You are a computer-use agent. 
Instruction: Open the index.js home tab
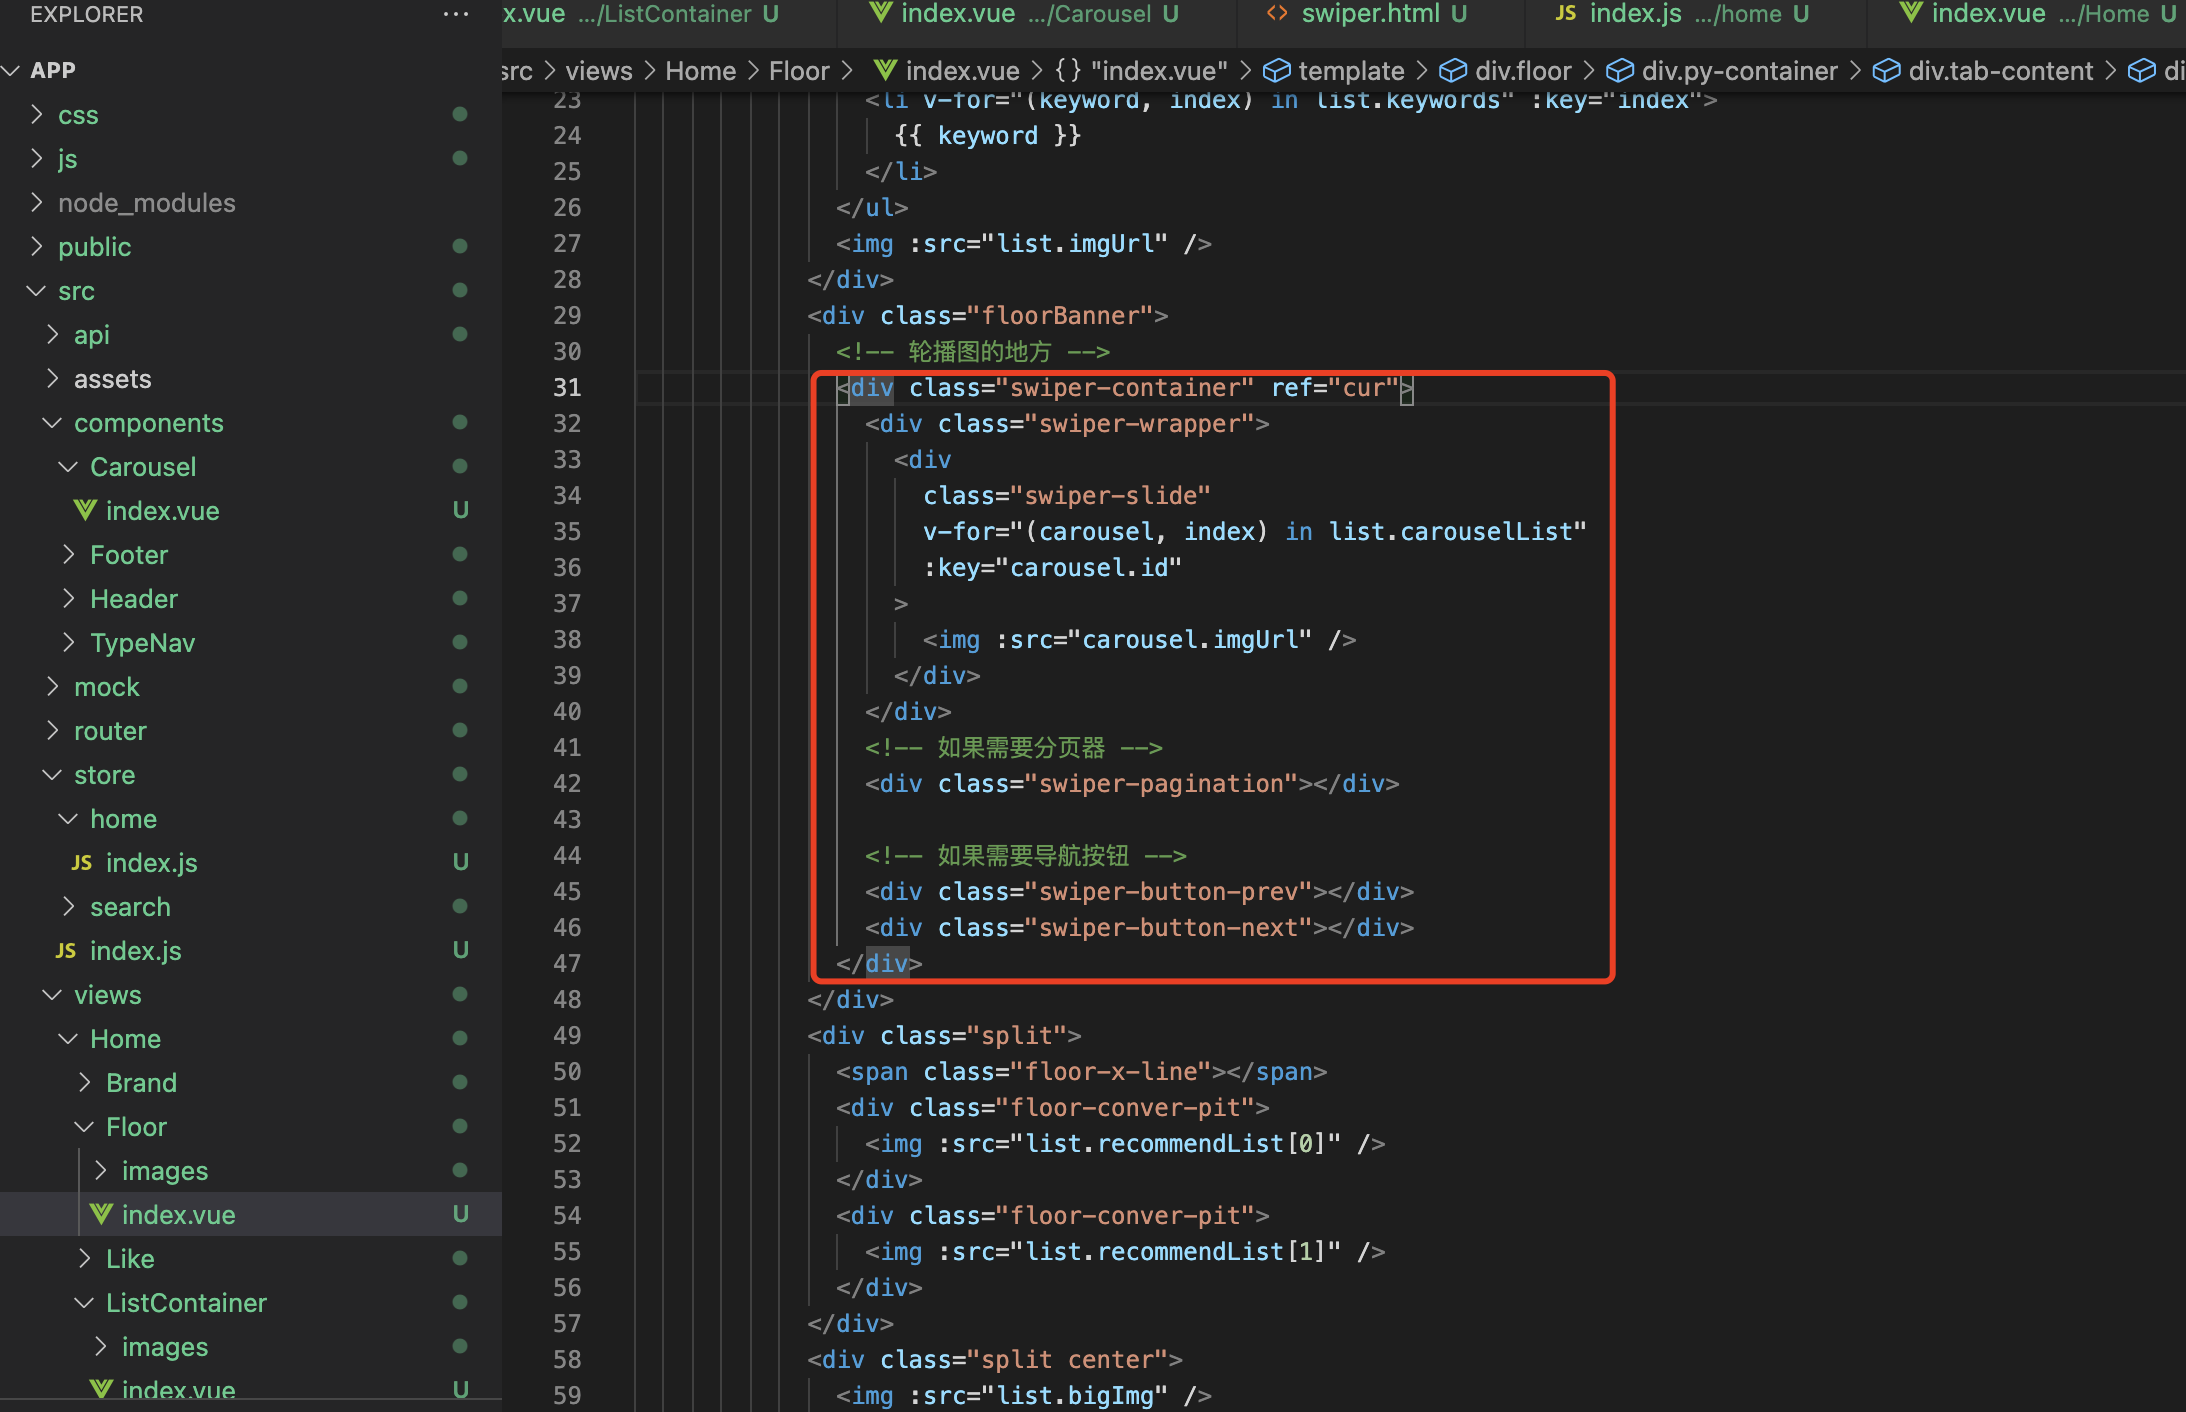(1634, 14)
